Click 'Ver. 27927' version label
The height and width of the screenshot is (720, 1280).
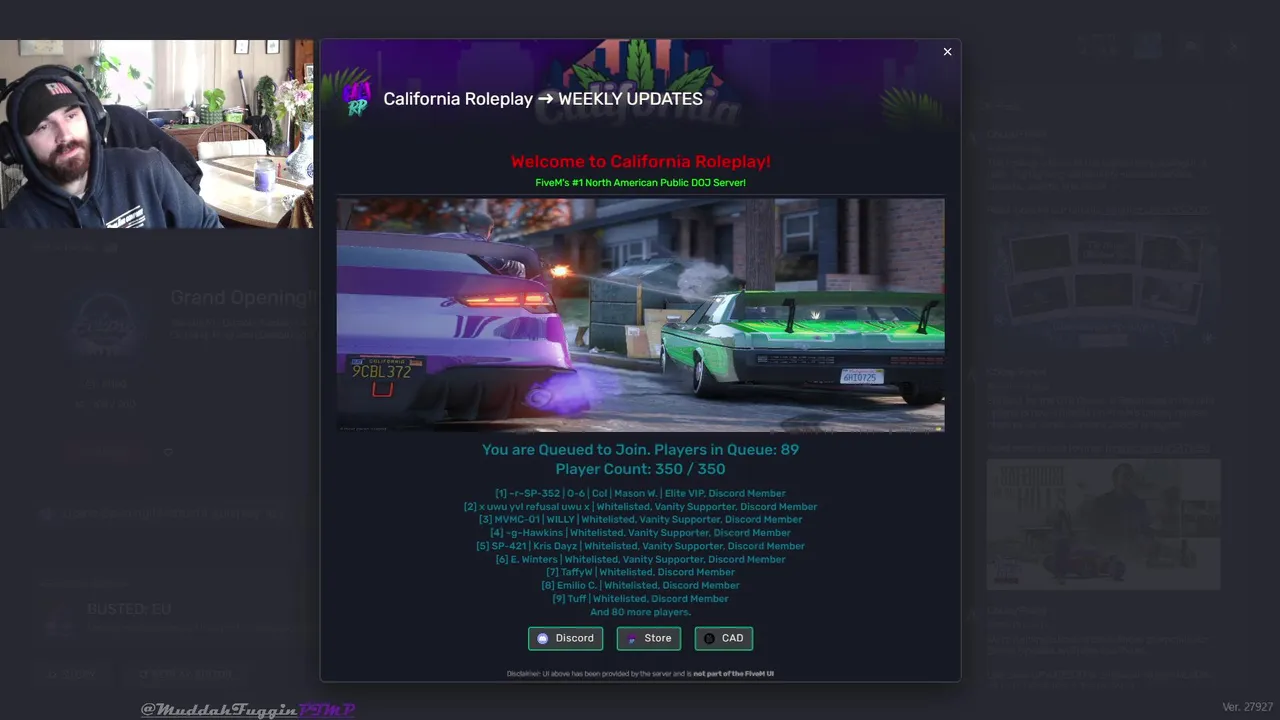1247,707
